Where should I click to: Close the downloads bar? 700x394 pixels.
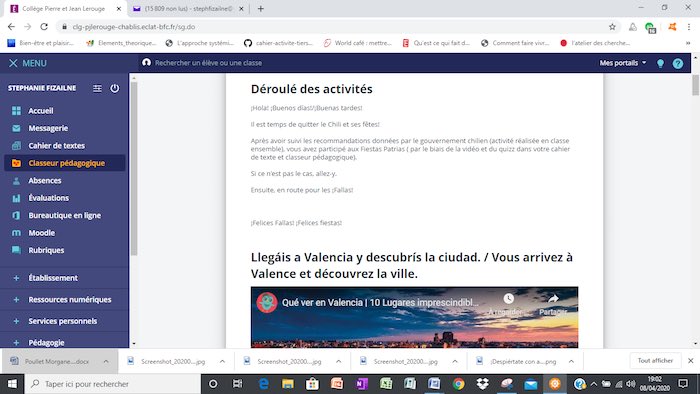(x=690, y=361)
